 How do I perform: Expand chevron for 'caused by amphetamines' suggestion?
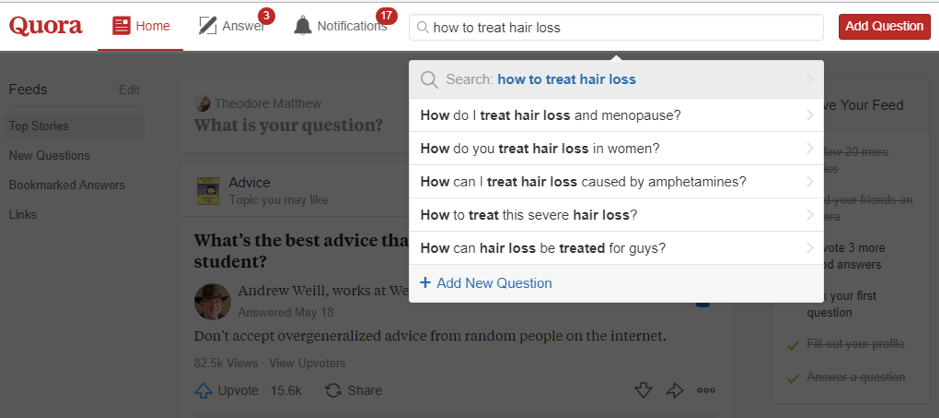click(810, 181)
